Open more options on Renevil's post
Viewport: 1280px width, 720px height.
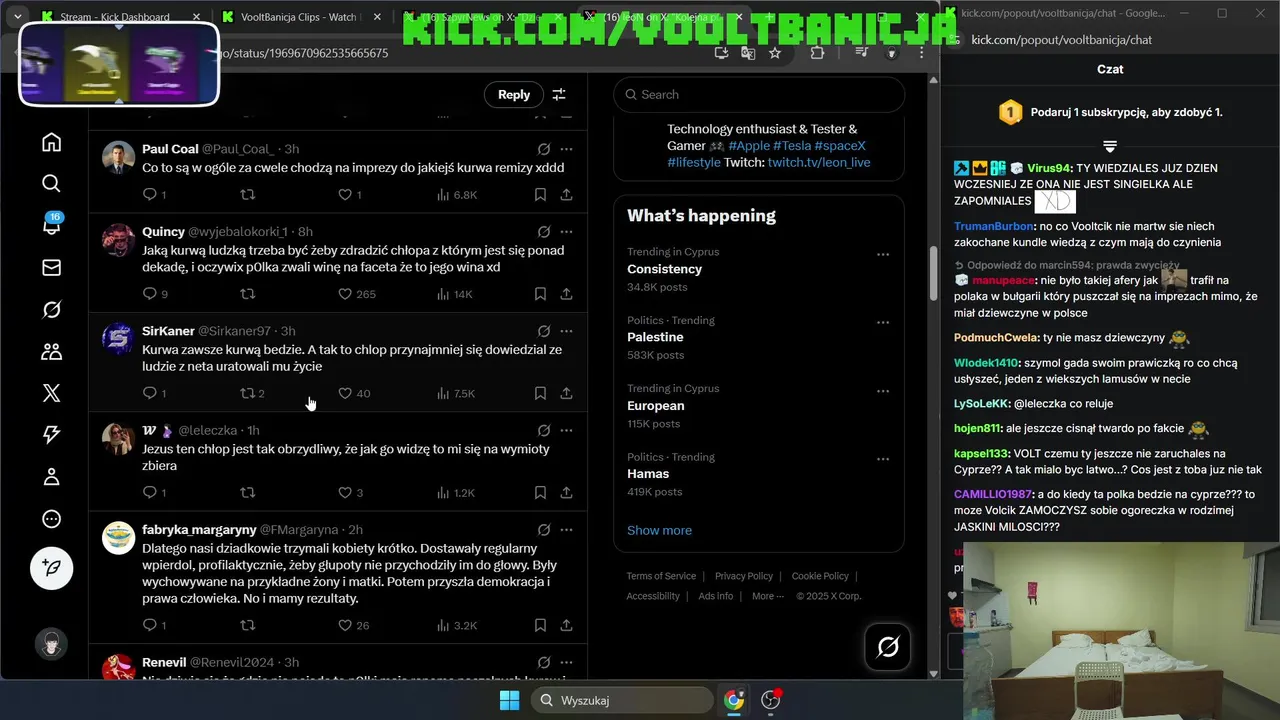[x=566, y=662]
